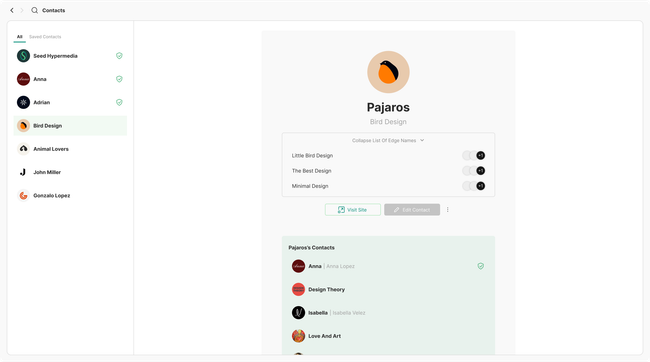The height and width of the screenshot is (362, 650).
Task: Click Isabella avatar icon
Action: point(298,313)
